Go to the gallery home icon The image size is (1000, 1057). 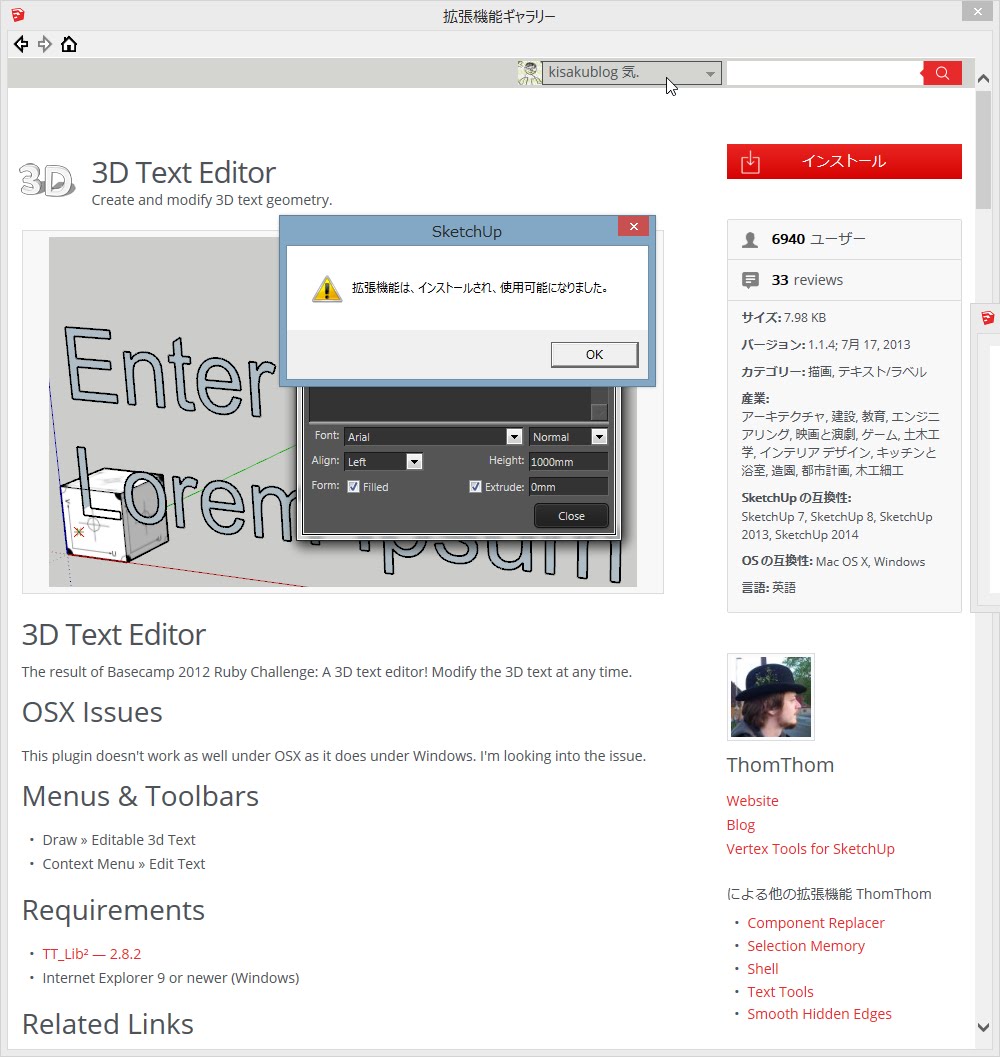(x=69, y=44)
